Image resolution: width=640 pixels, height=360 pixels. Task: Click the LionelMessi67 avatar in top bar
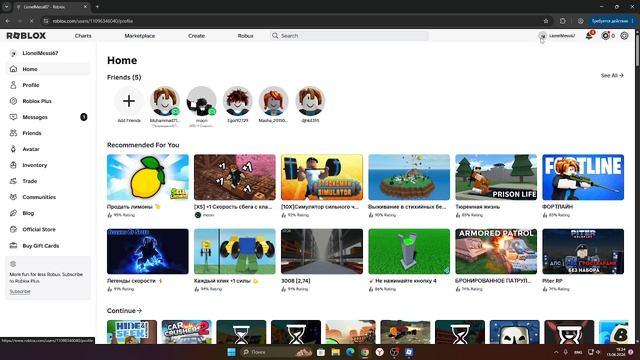(542, 36)
